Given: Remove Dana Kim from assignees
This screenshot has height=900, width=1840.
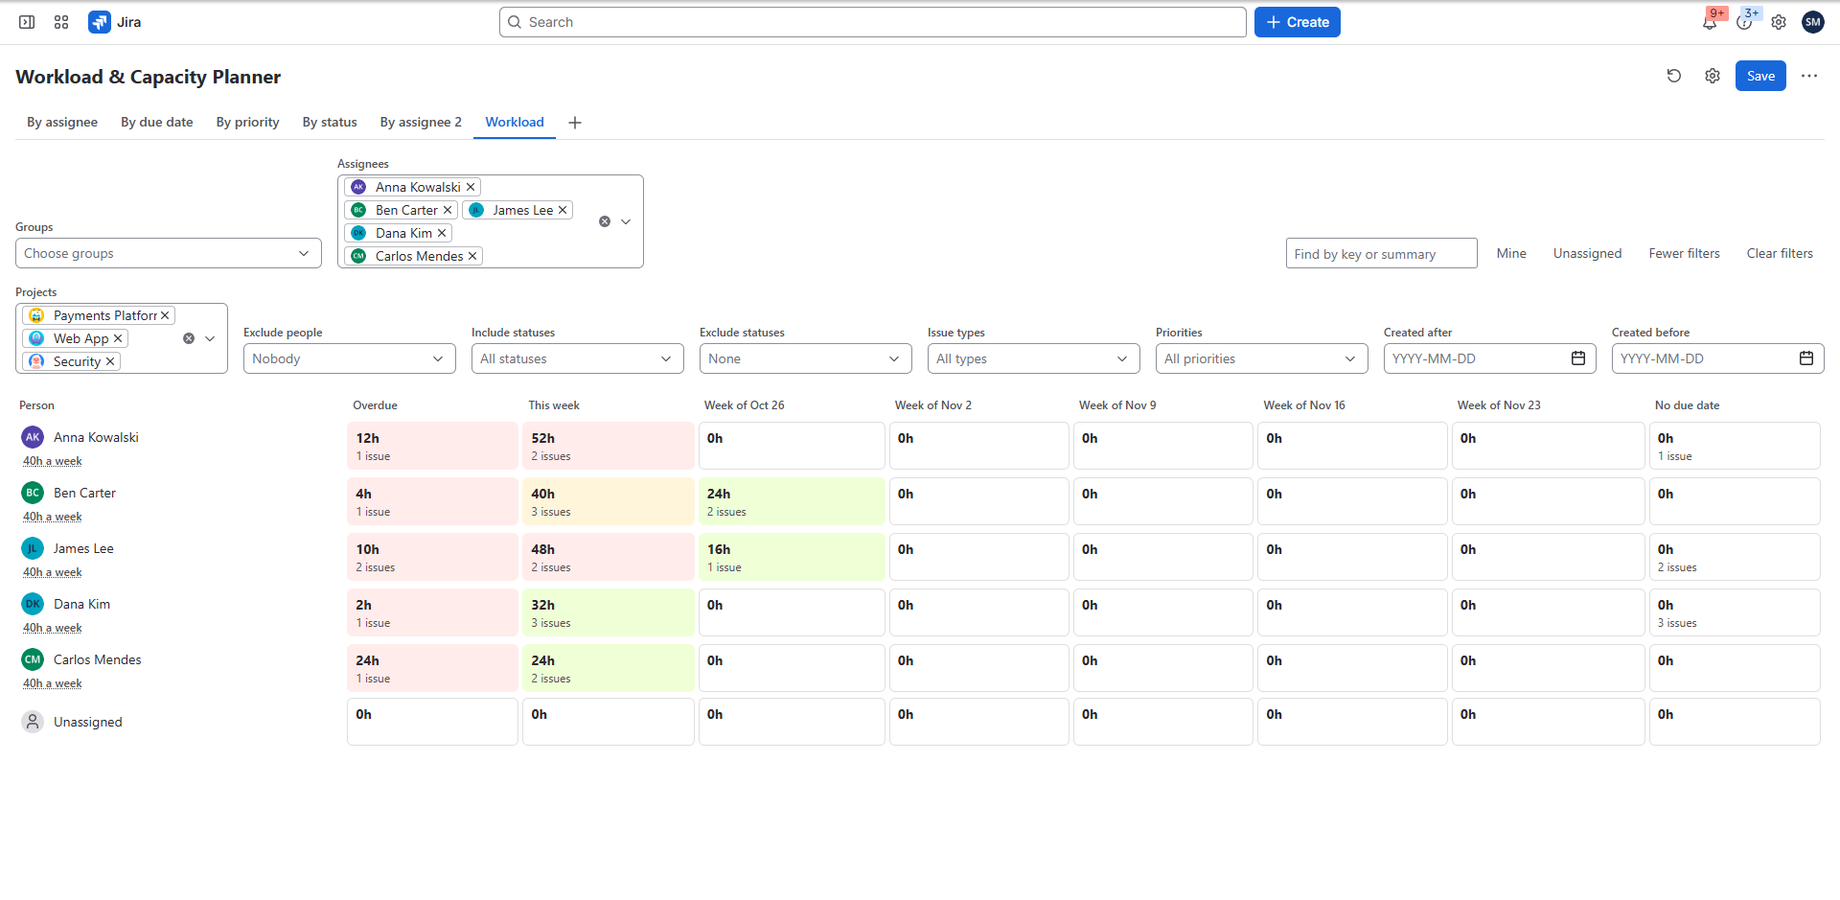Looking at the screenshot, I should 441,233.
